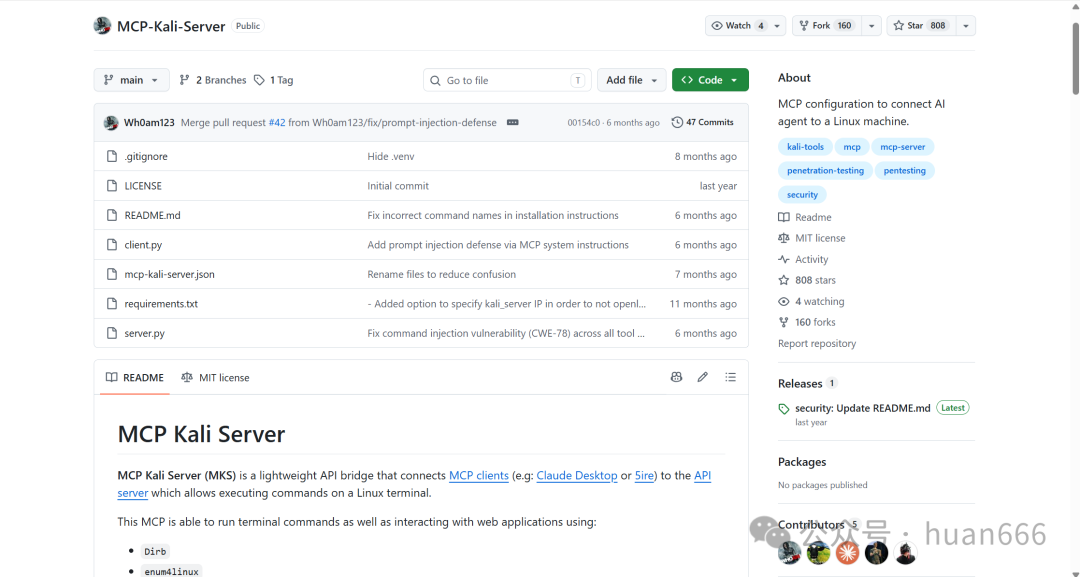Expand commit message ellipsis button

[x=512, y=123]
